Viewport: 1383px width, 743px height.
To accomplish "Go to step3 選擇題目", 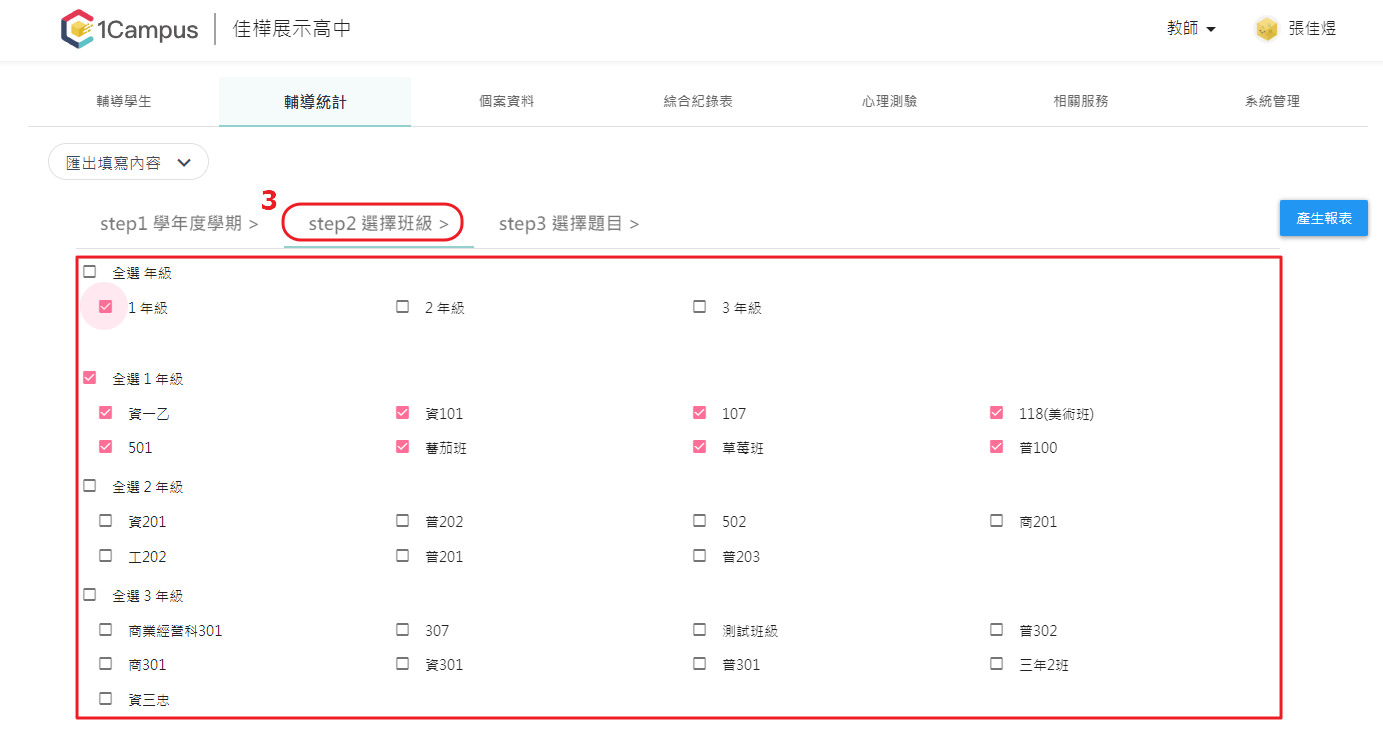I will coord(569,223).
